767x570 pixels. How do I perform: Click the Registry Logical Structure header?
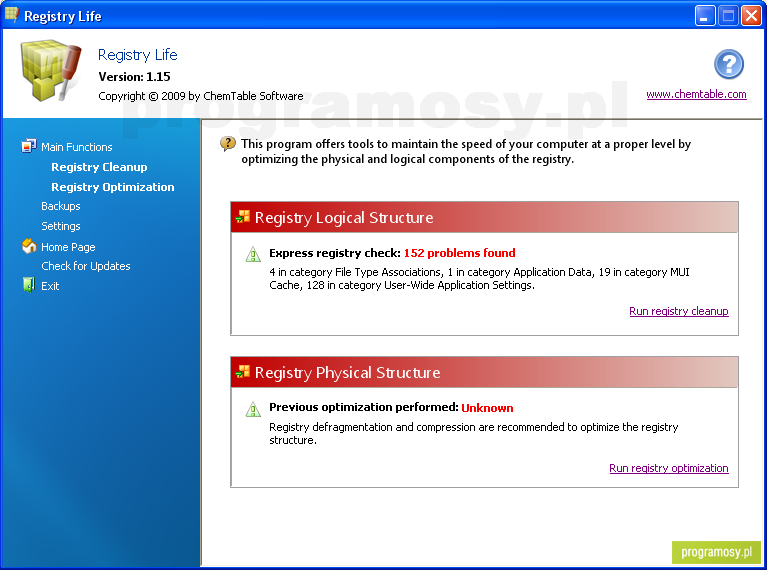tap(484, 217)
